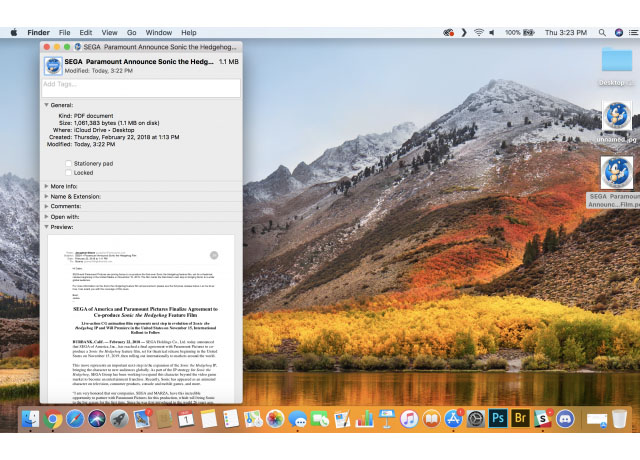Launch Google Chrome from the Dock

(53, 419)
